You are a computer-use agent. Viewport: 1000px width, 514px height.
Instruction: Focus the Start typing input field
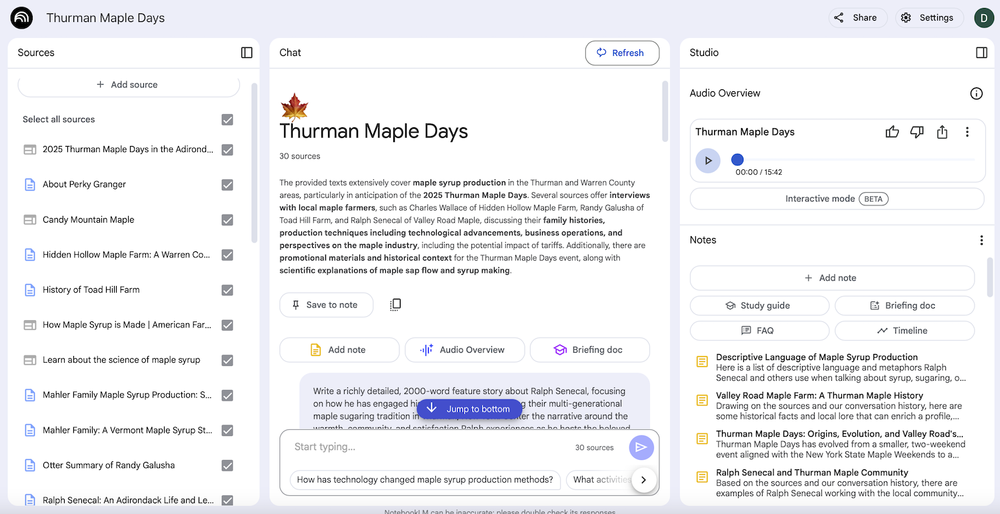[x=427, y=447]
